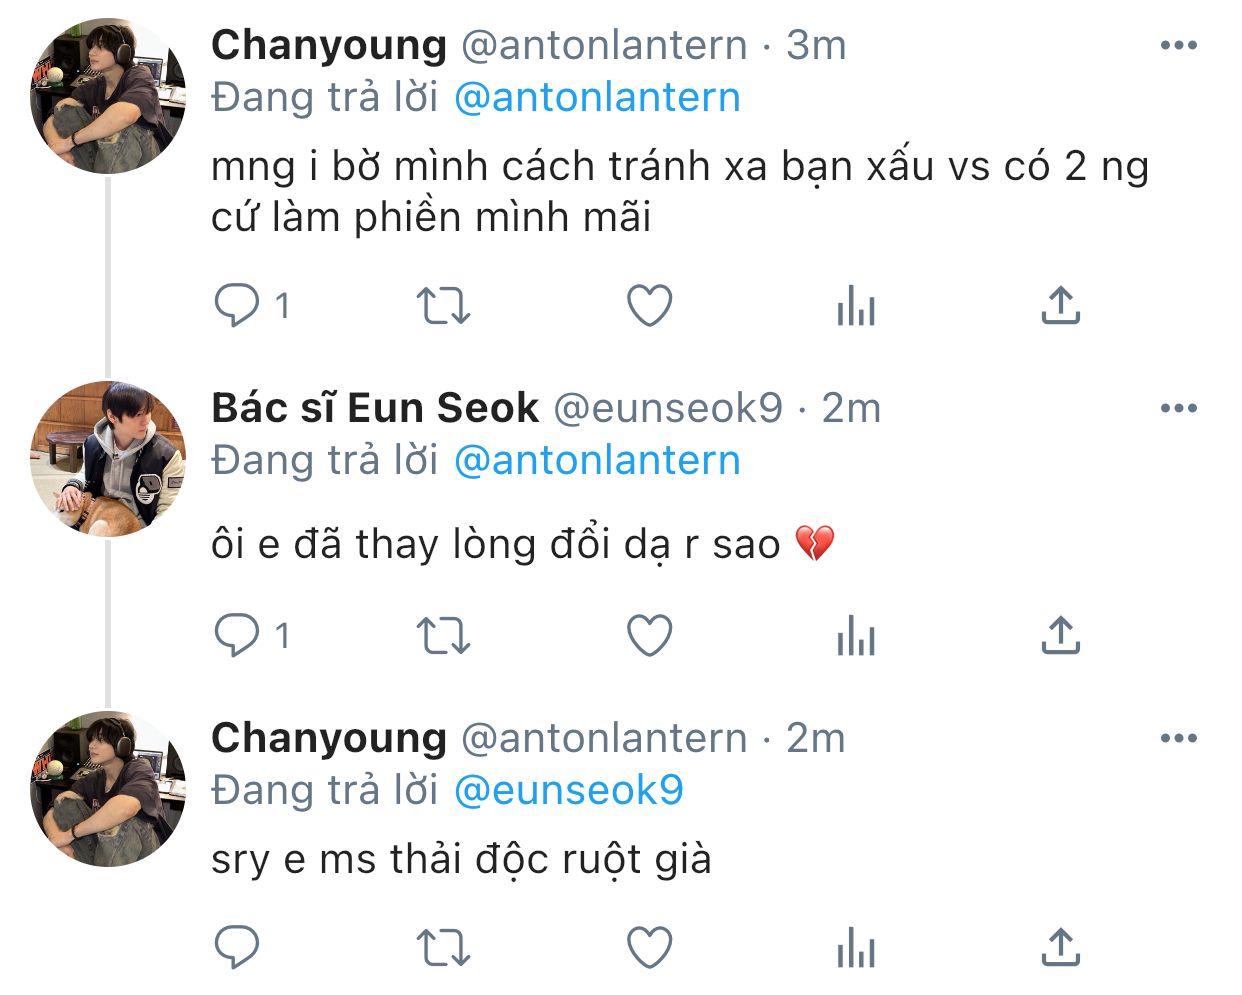Like Chanyoung's tweet about bạn xấu

649,306
